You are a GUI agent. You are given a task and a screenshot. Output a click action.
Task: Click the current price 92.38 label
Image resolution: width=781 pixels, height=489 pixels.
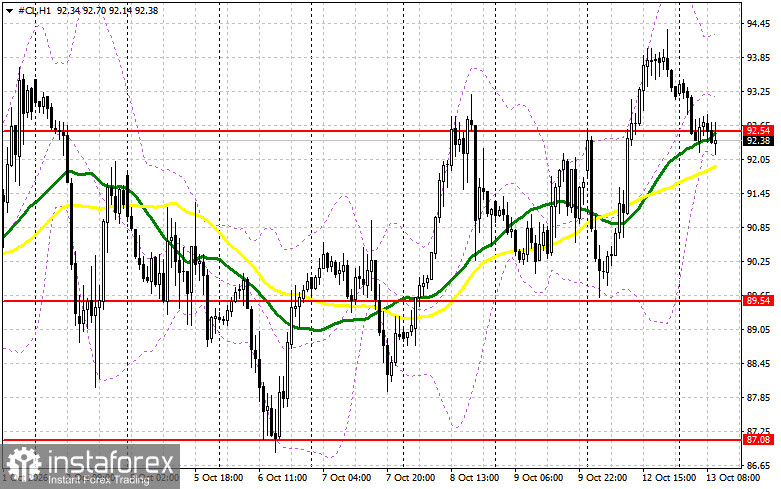click(x=758, y=141)
